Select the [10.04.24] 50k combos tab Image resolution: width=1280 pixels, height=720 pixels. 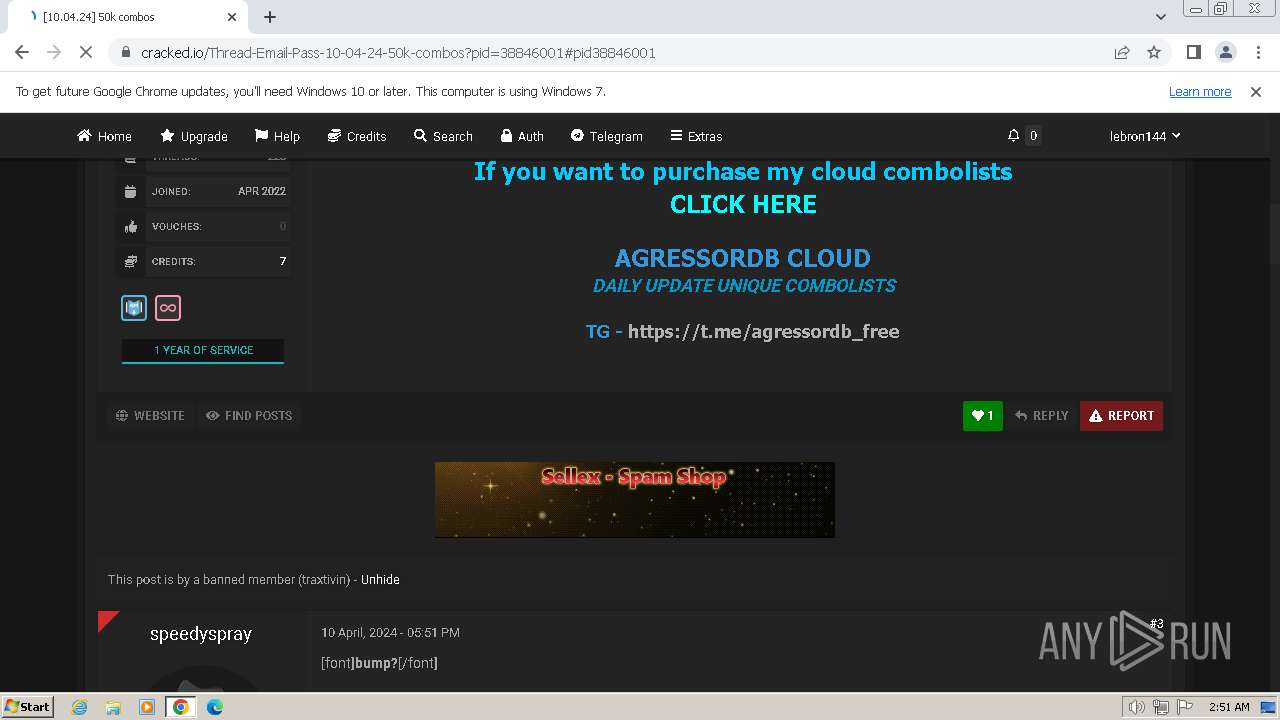[x=127, y=17]
